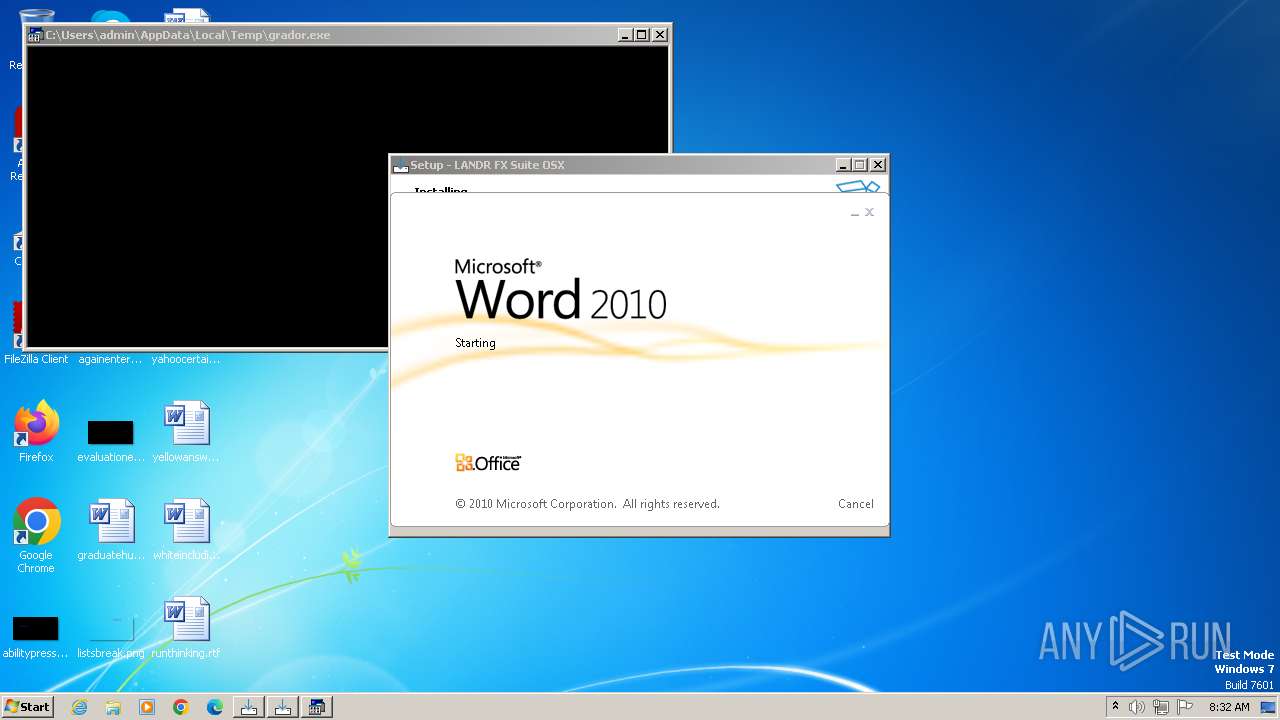Viewport: 1280px width, 720px height.
Task: Minimize the grador.exe console window
Action: [625, 35]
